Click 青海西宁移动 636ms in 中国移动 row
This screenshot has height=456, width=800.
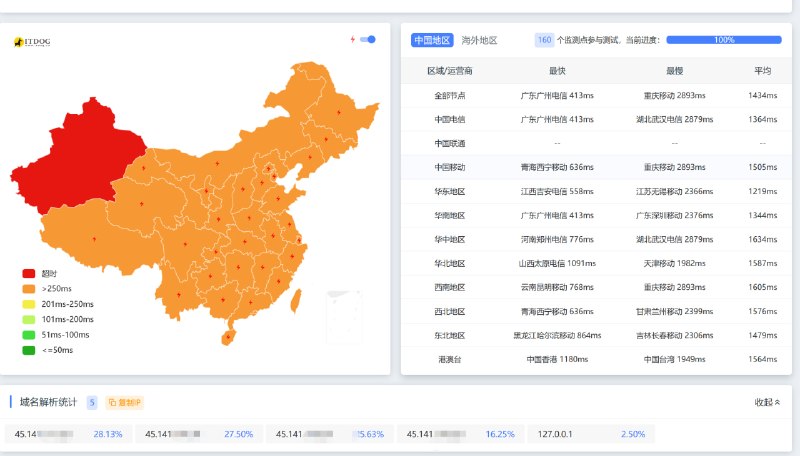[x=557, y=167]
